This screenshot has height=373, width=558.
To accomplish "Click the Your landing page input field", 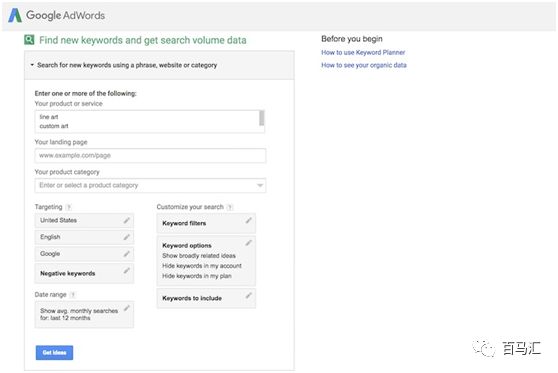I will 150,156.
